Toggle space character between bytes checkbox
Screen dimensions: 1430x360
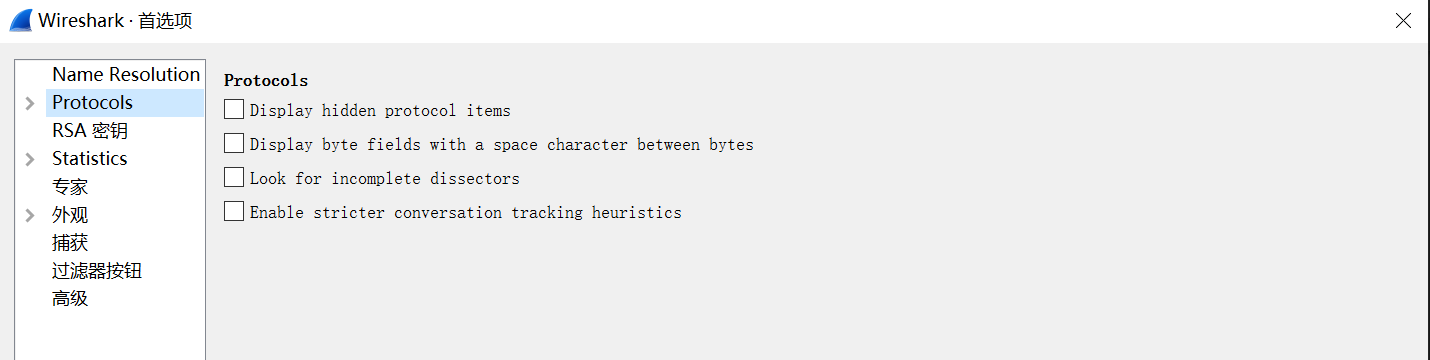(234, 144)
